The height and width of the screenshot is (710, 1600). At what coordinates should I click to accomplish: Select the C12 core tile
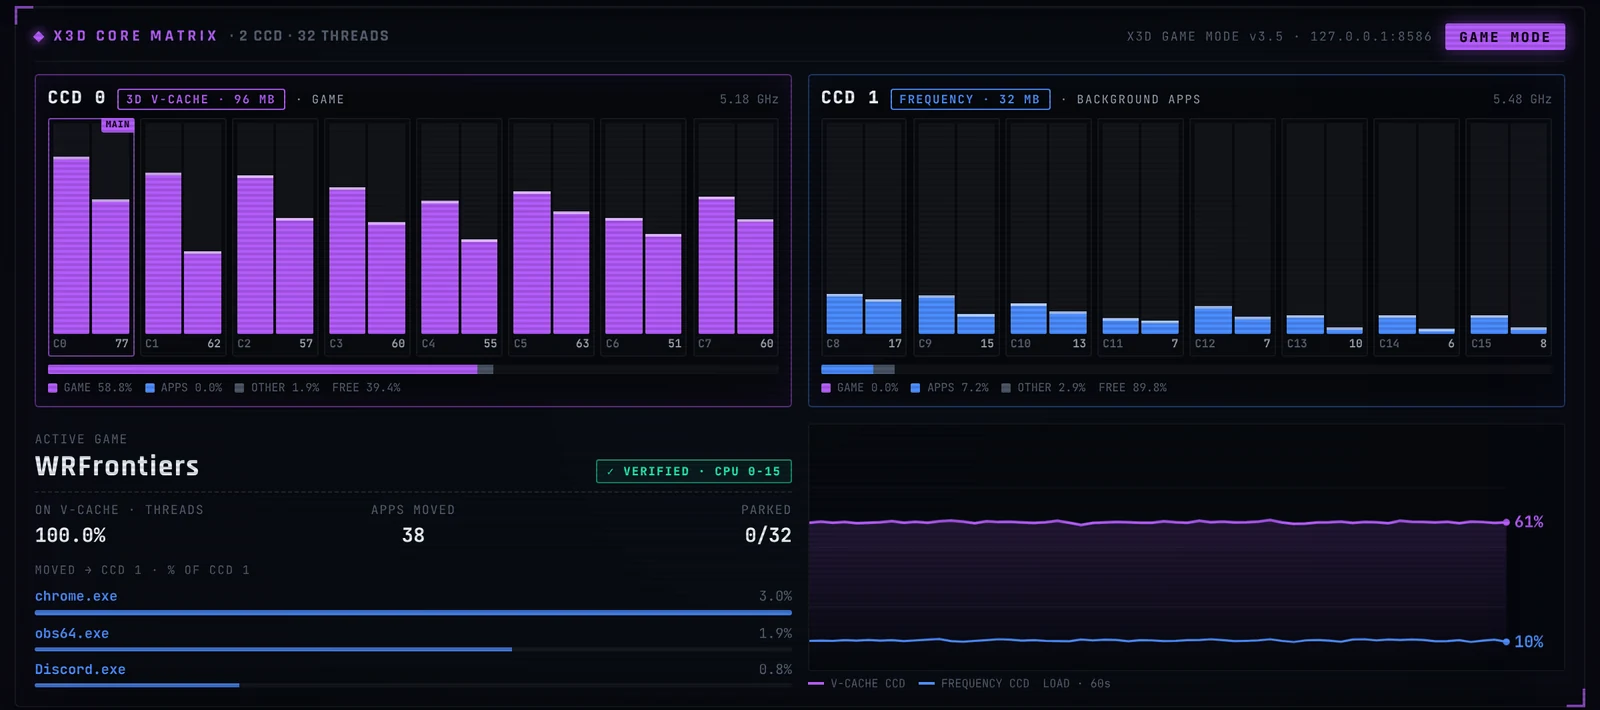1232,237
